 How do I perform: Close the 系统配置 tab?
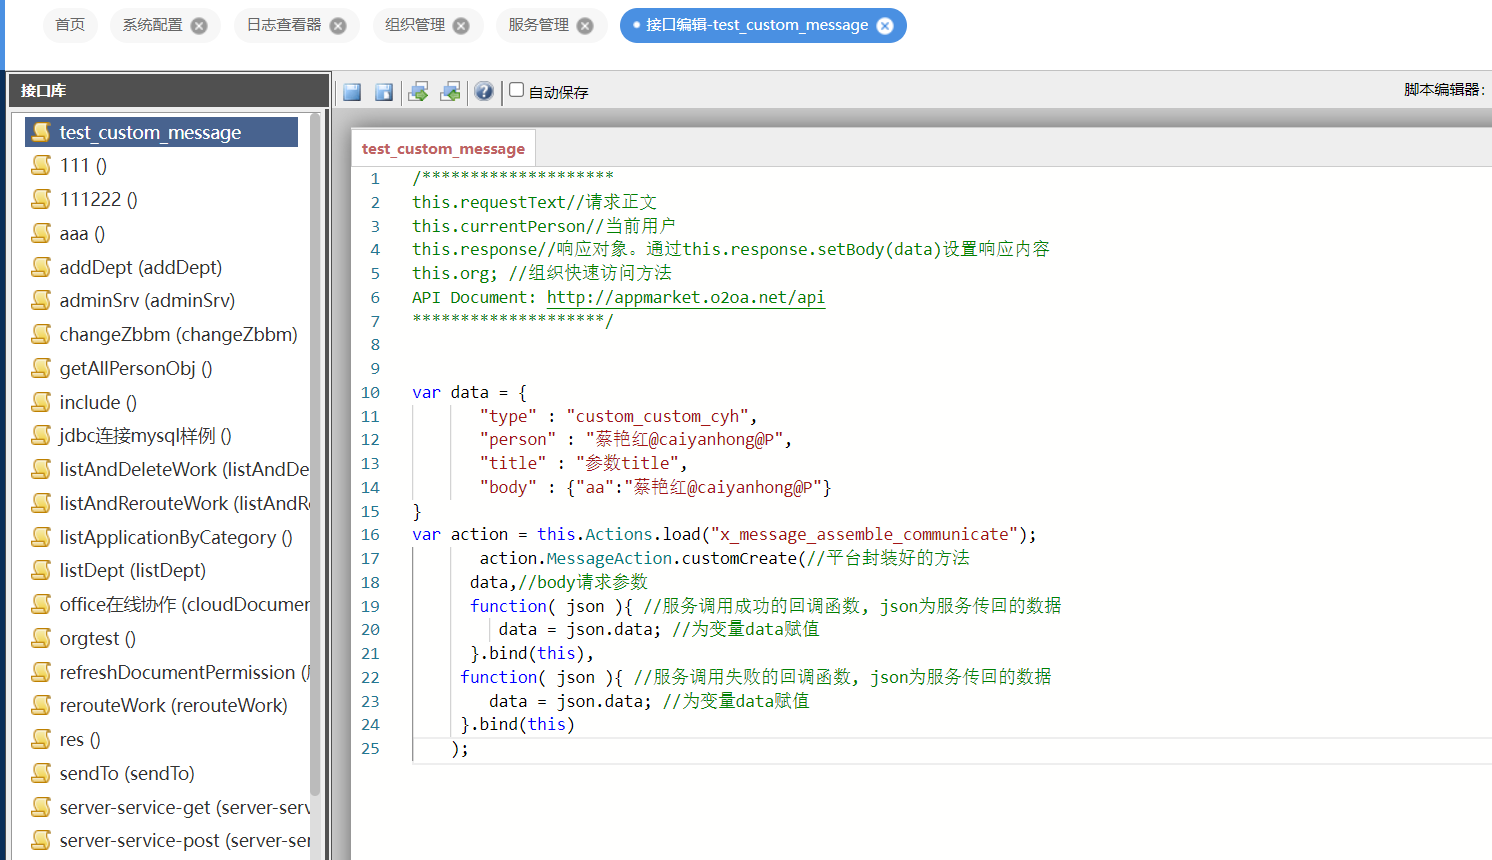click(x=199, y=26)
